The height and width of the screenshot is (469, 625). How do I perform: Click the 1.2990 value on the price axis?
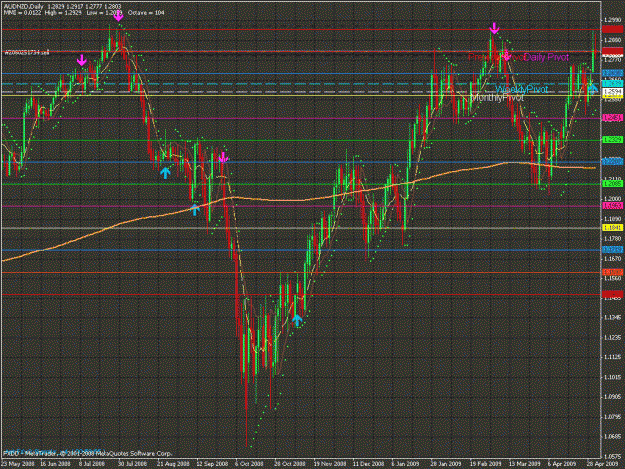tap(613, 20)
